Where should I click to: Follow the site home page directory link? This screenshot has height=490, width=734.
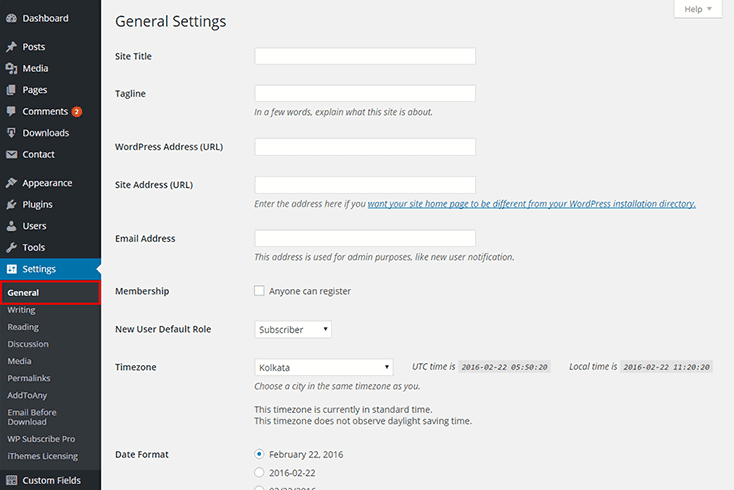pyautogui.click(x=531, y=204)
